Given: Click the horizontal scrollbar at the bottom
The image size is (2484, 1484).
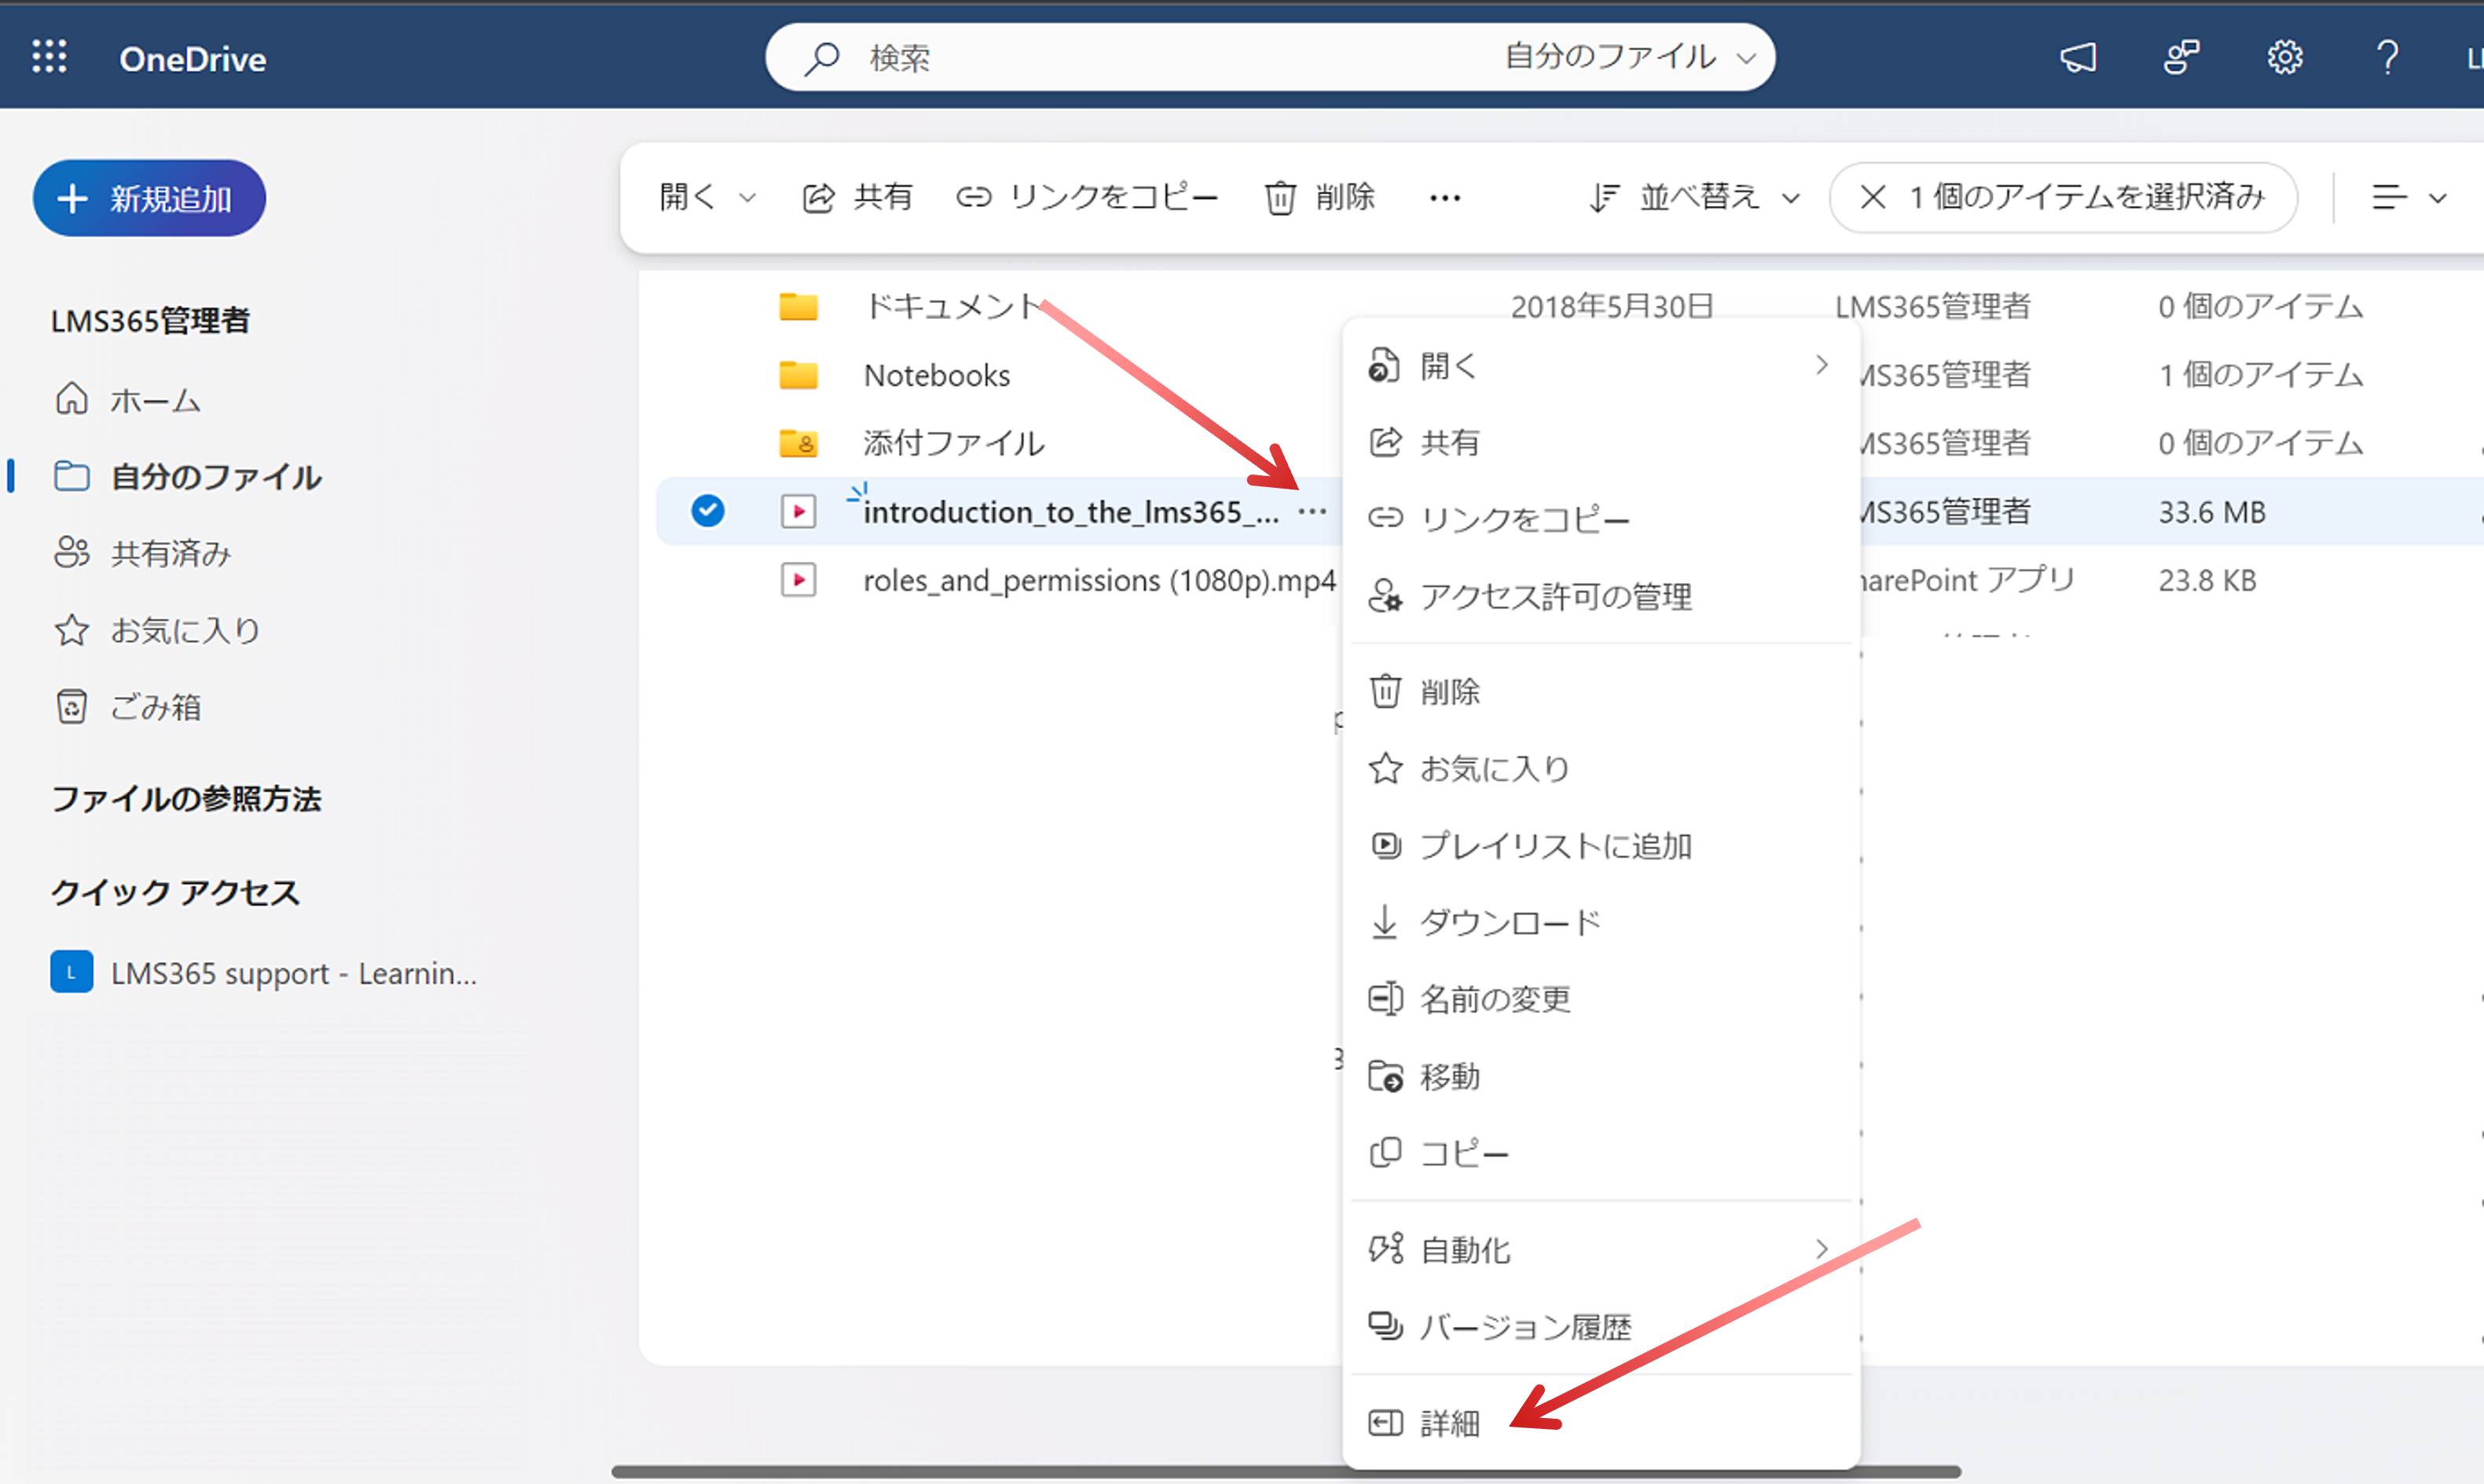Looking at the screenshot, I should (x=1286, y=1472).
